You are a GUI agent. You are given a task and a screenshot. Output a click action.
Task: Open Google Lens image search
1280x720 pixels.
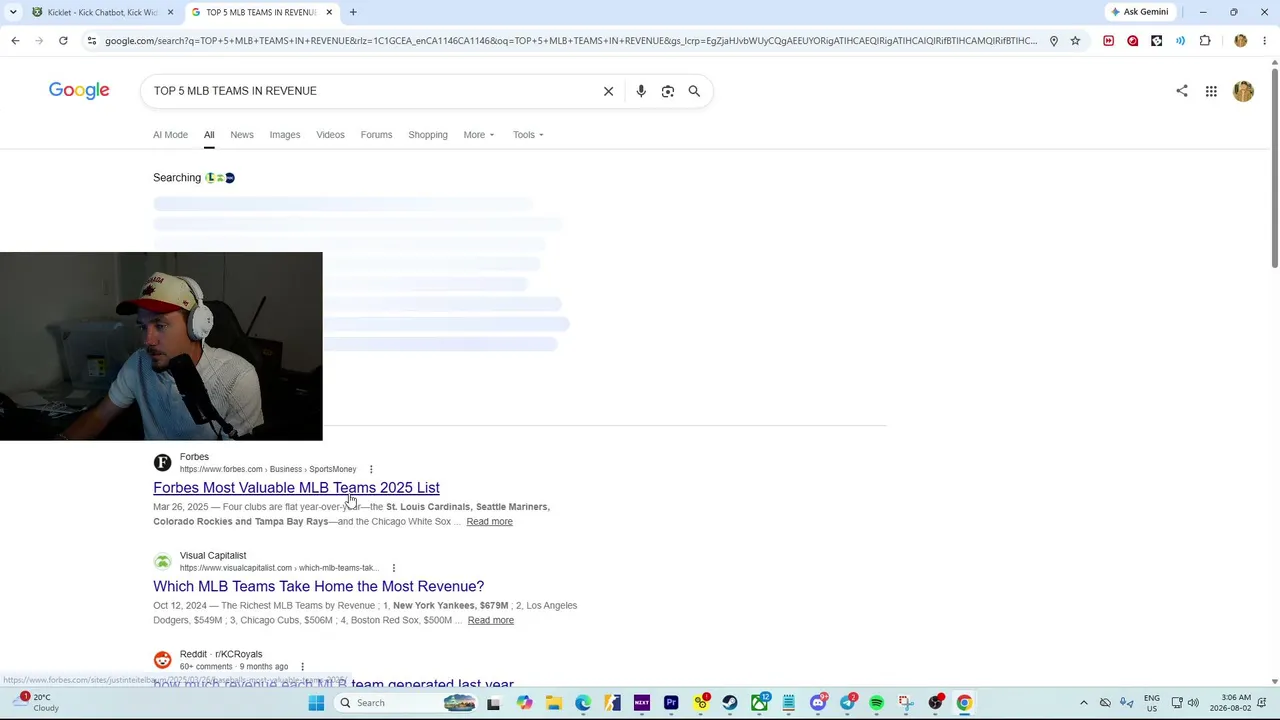(668, 91)
